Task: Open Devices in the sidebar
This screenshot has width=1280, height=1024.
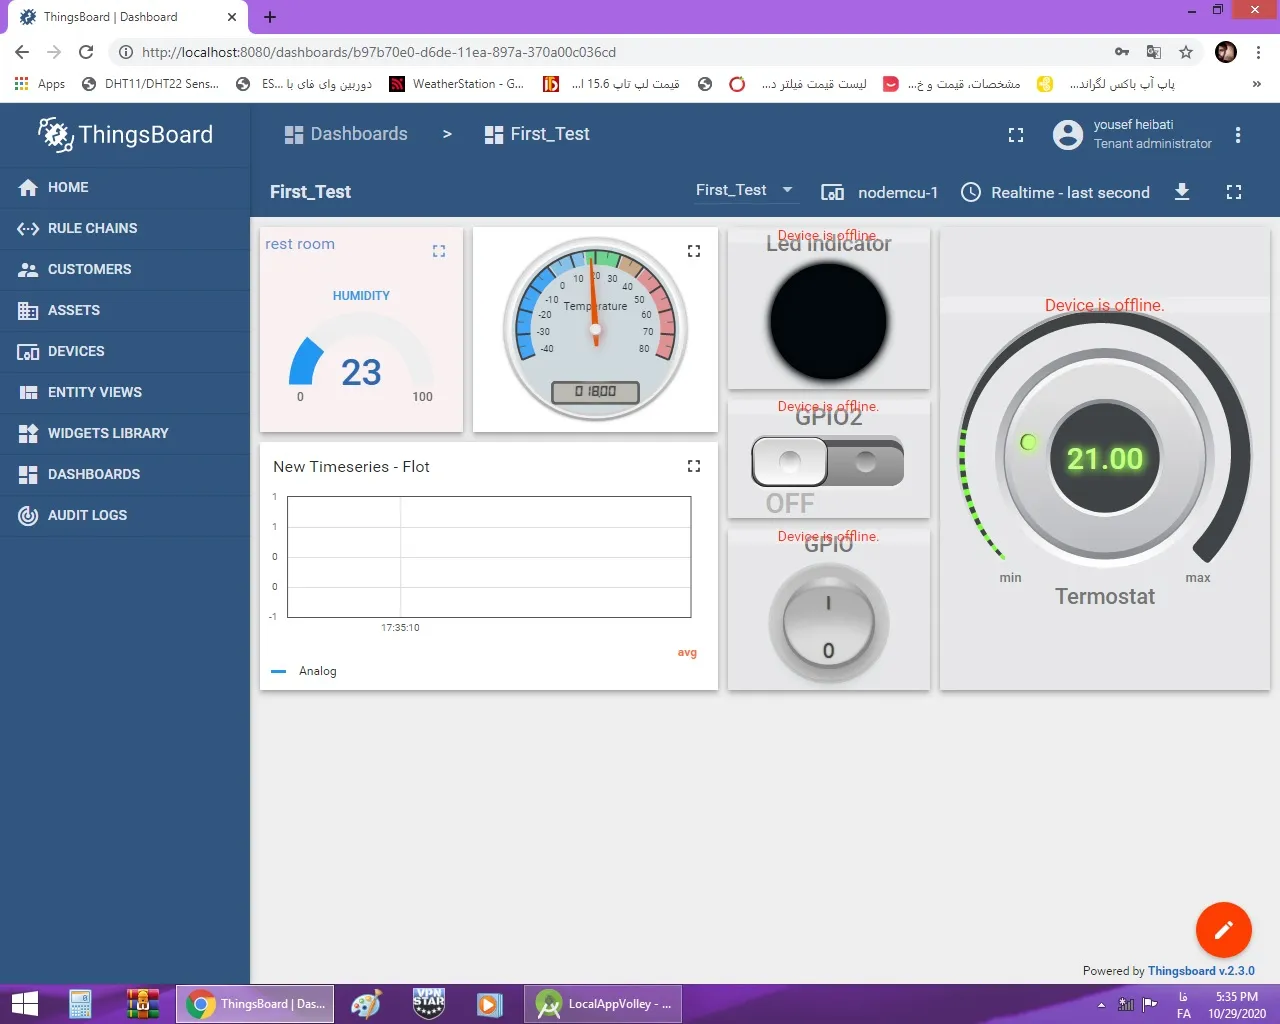Action: coord(76,351)
